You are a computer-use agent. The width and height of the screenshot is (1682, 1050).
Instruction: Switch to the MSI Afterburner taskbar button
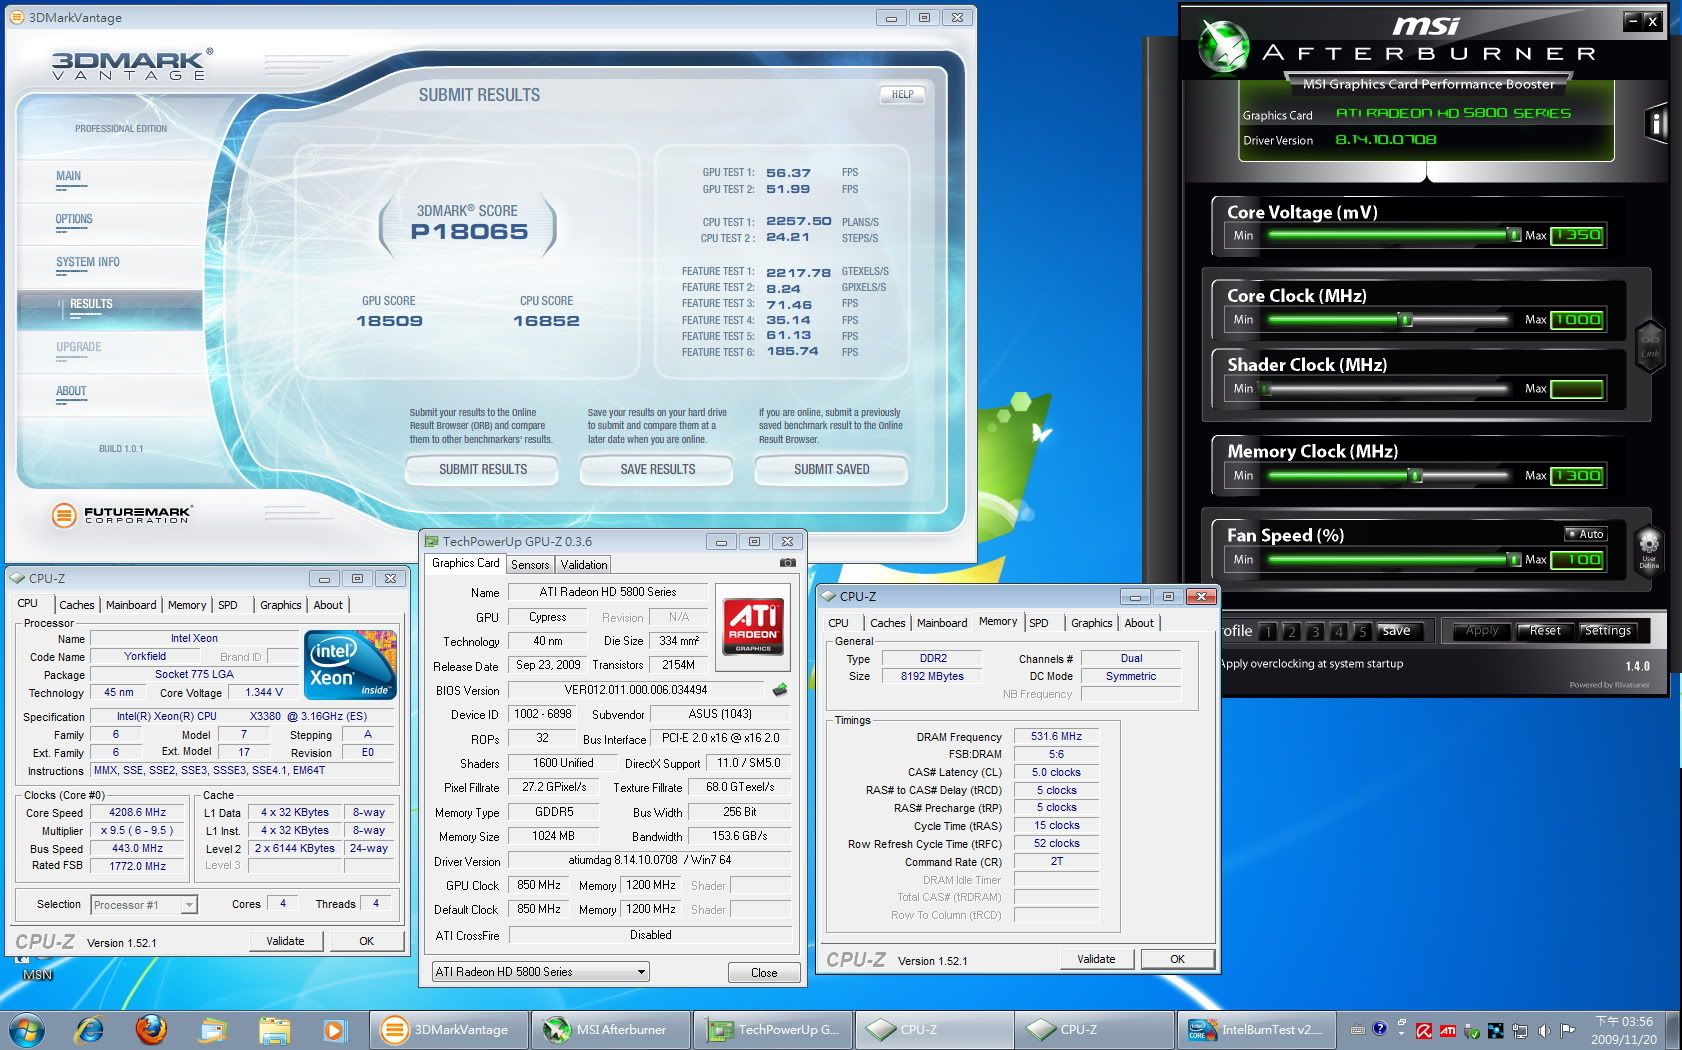click(x=612, y=1029)
